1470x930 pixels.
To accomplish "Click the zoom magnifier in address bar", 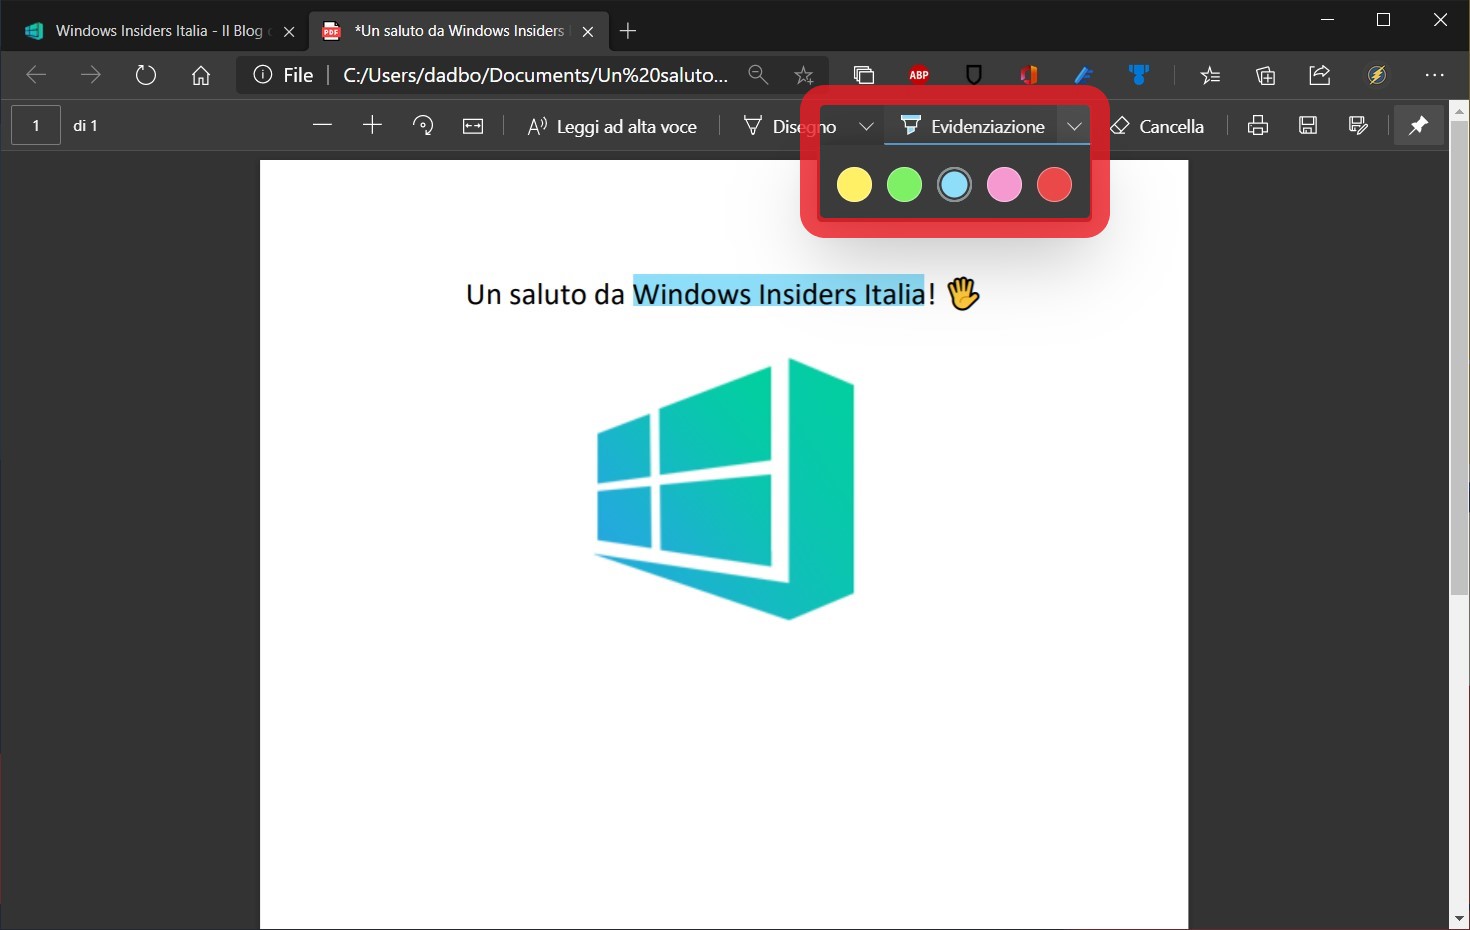I will [758, 75].
